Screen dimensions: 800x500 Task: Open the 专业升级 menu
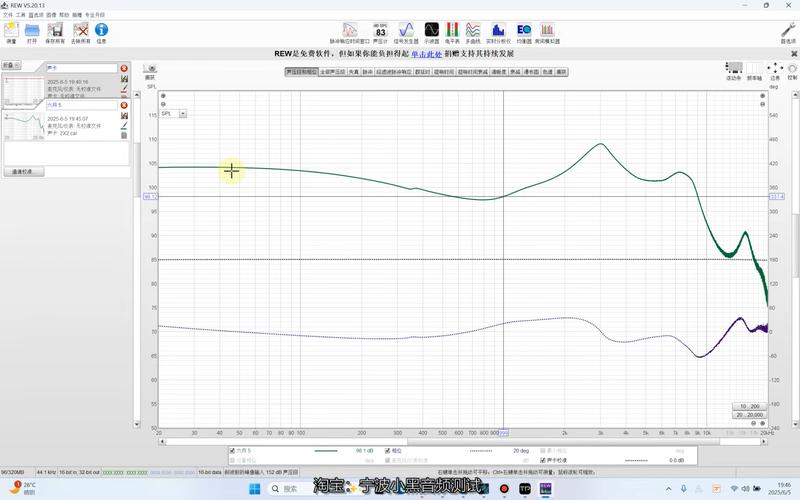[95, 15]
